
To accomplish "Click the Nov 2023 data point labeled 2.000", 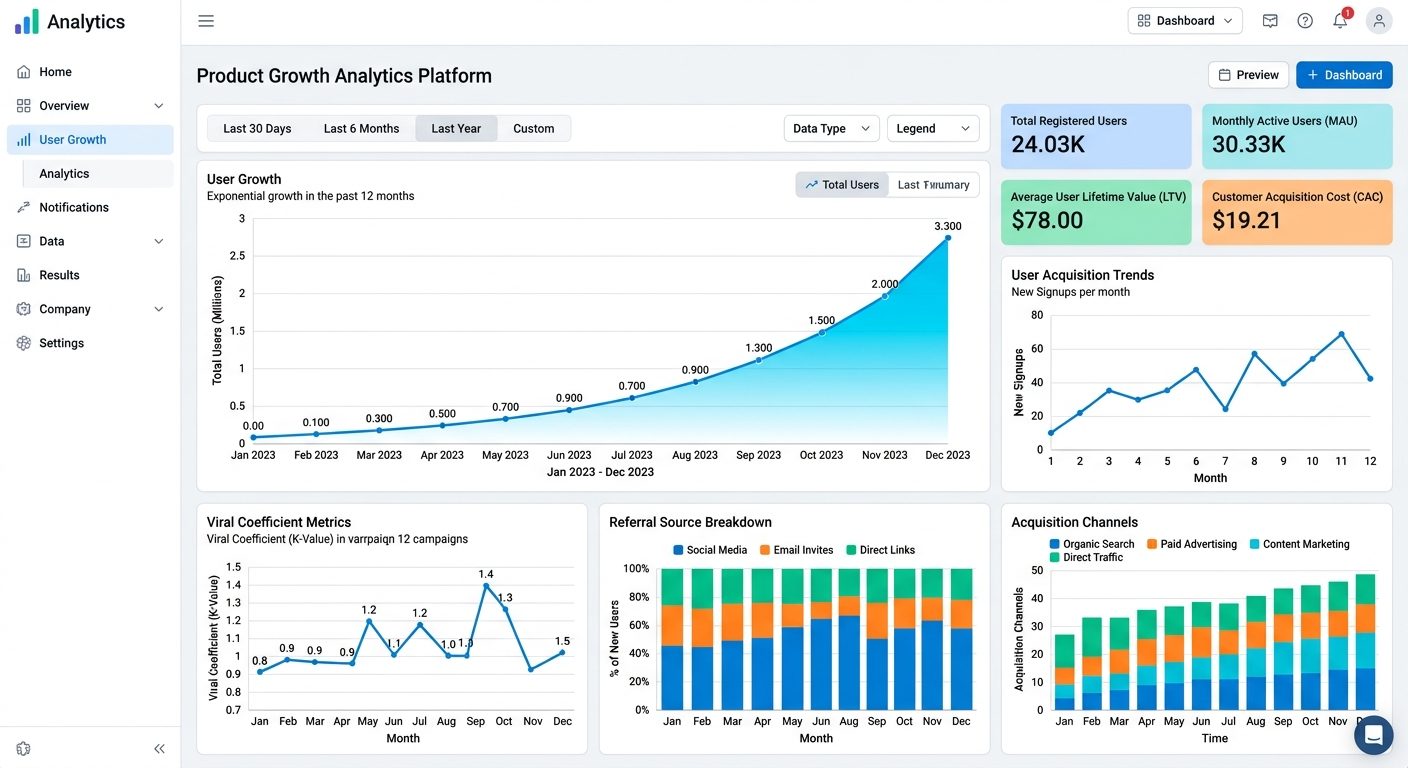I will tap(884, 296).
